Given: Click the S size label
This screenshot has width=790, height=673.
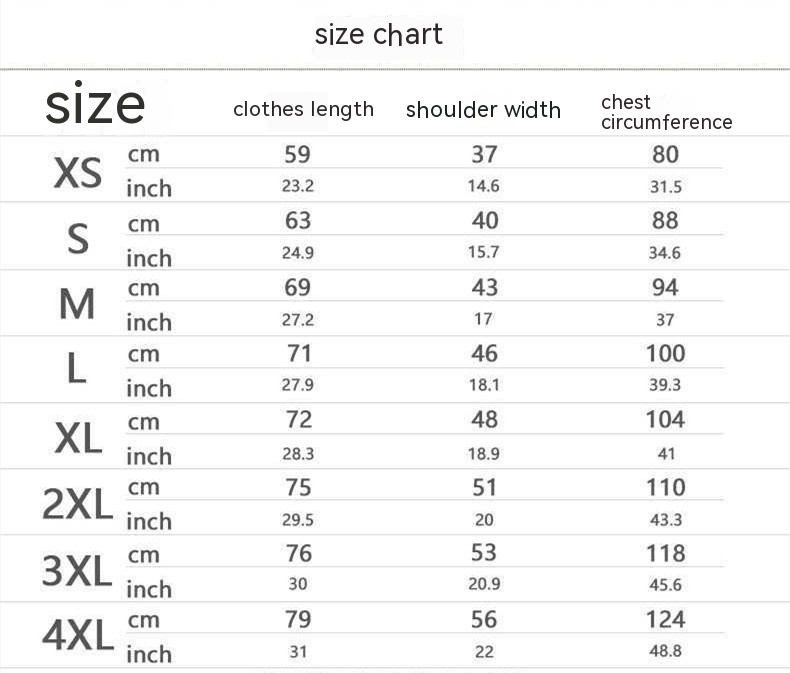Looking at the screenshot, I should (77, 239).
